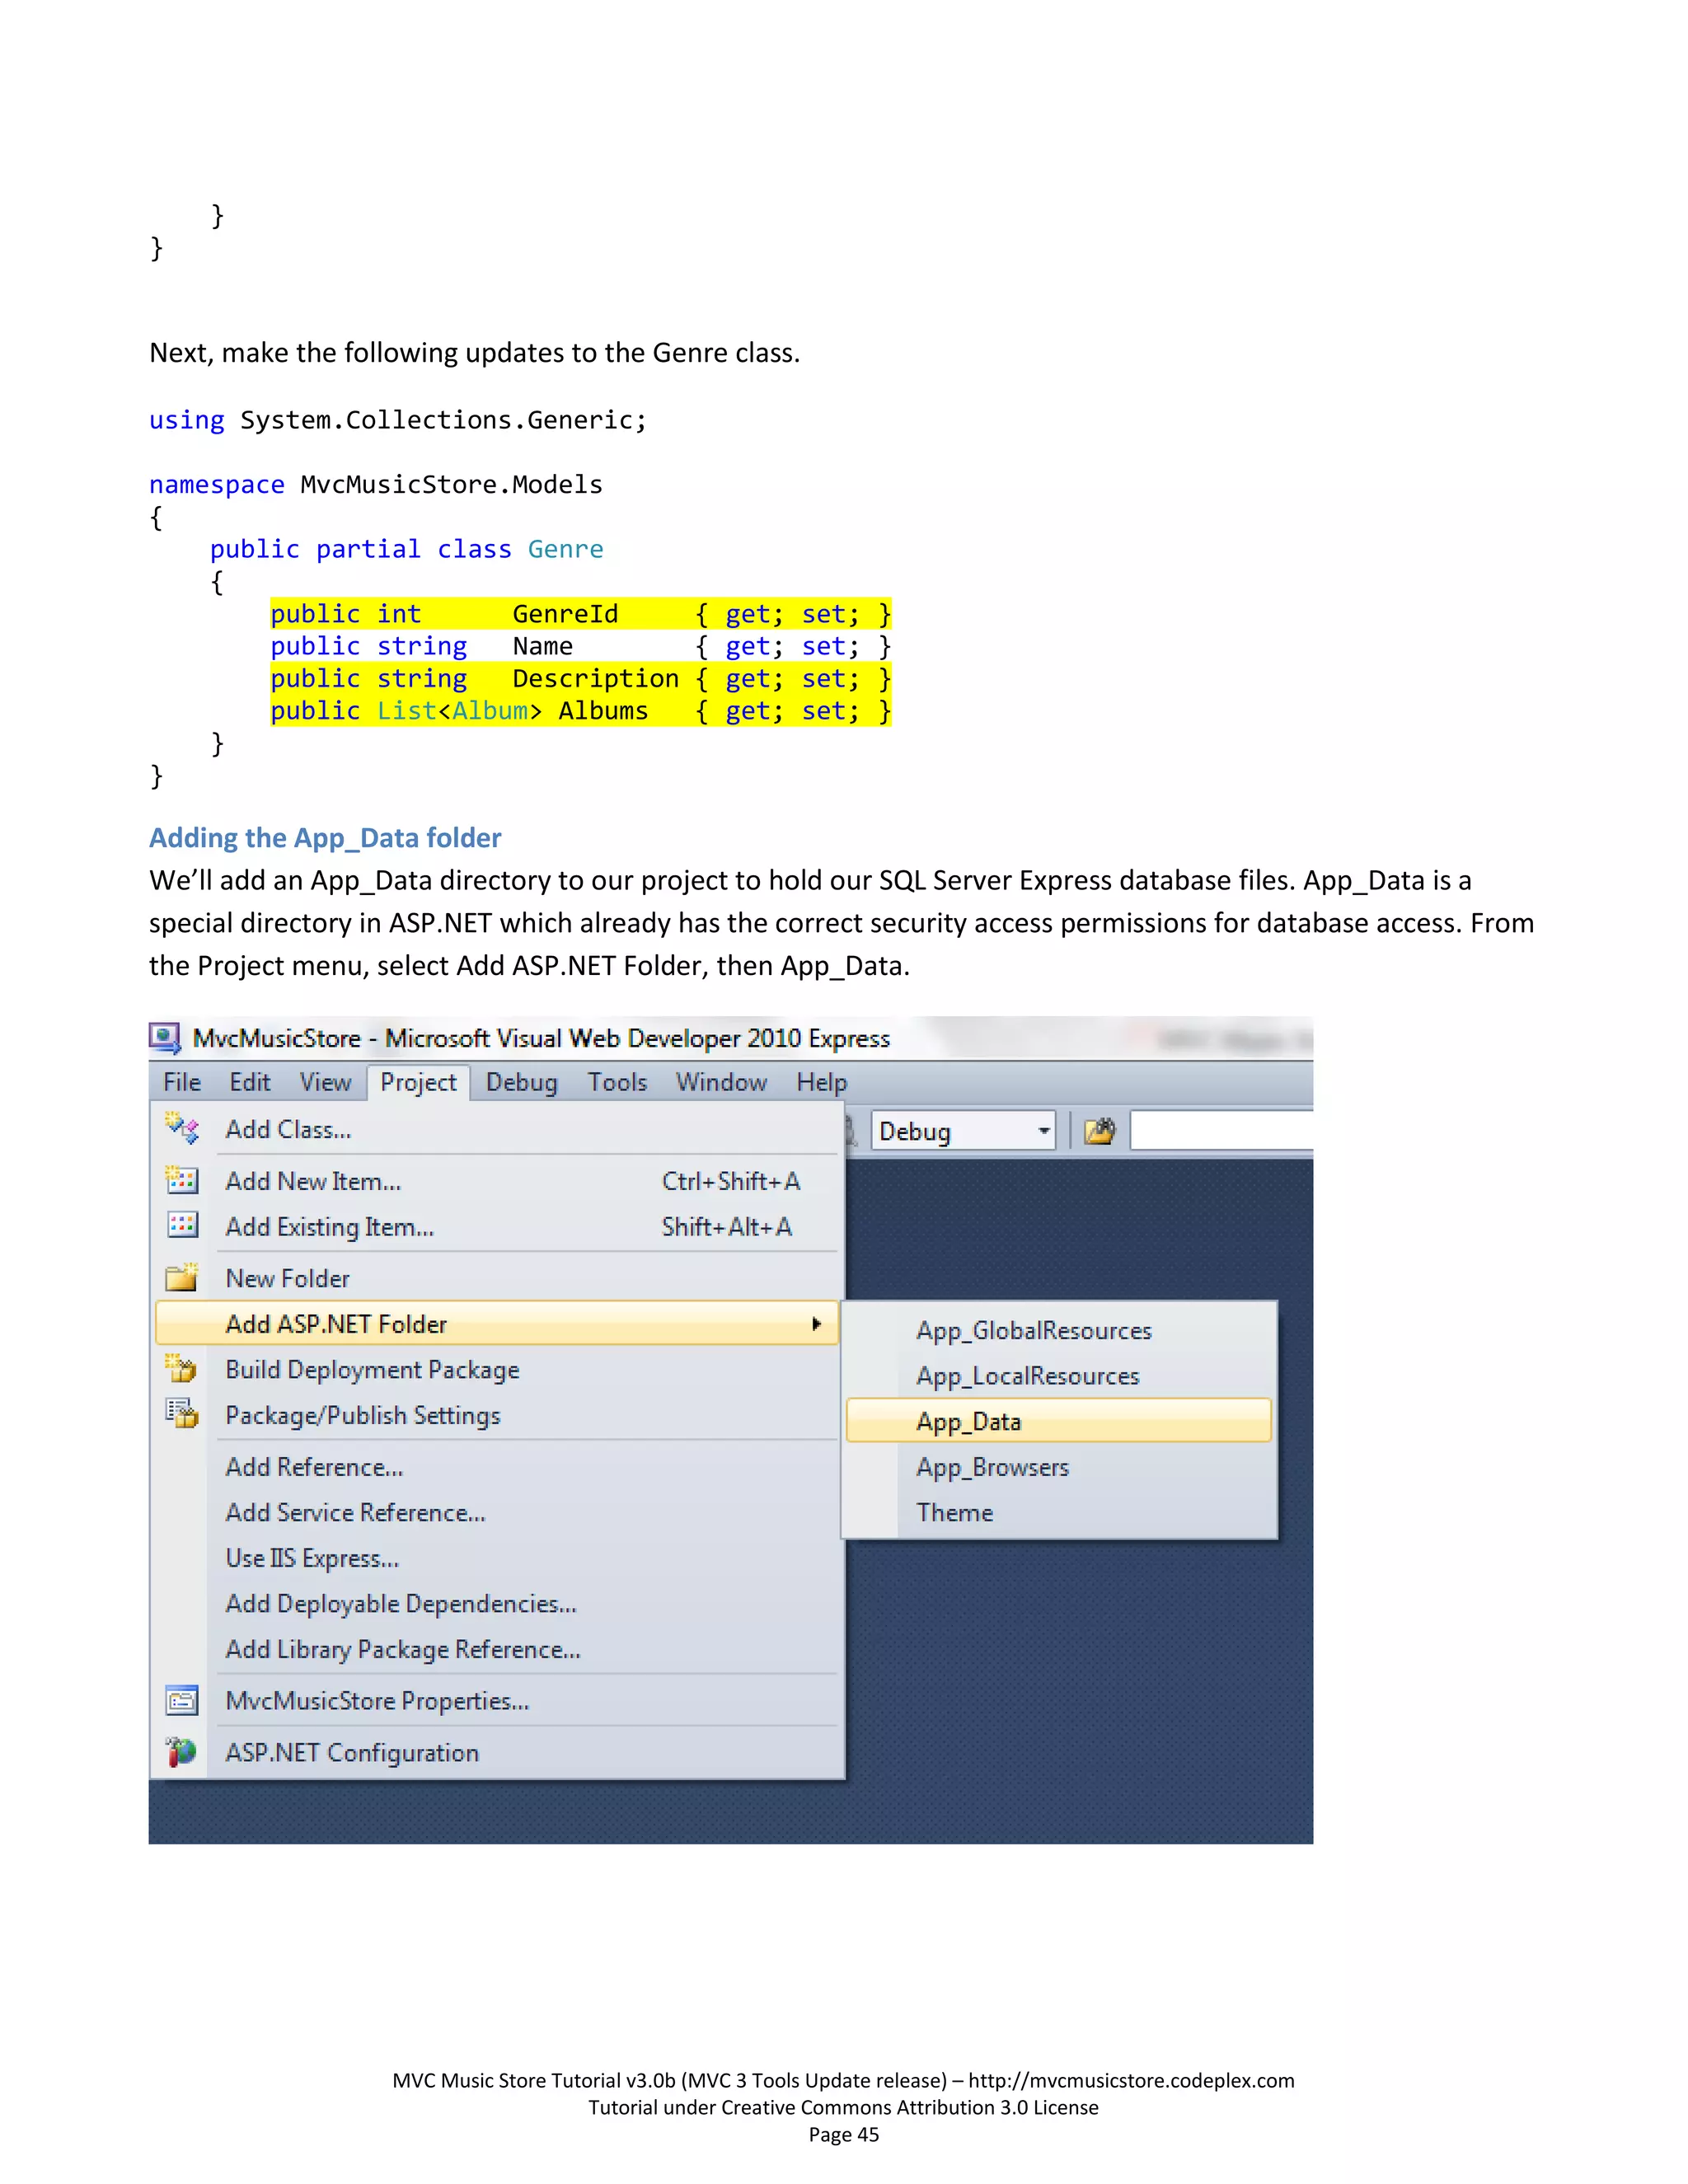Select App_Data from the submenu
The image size is (1688, 2184).
click(x=968, y=1421)
